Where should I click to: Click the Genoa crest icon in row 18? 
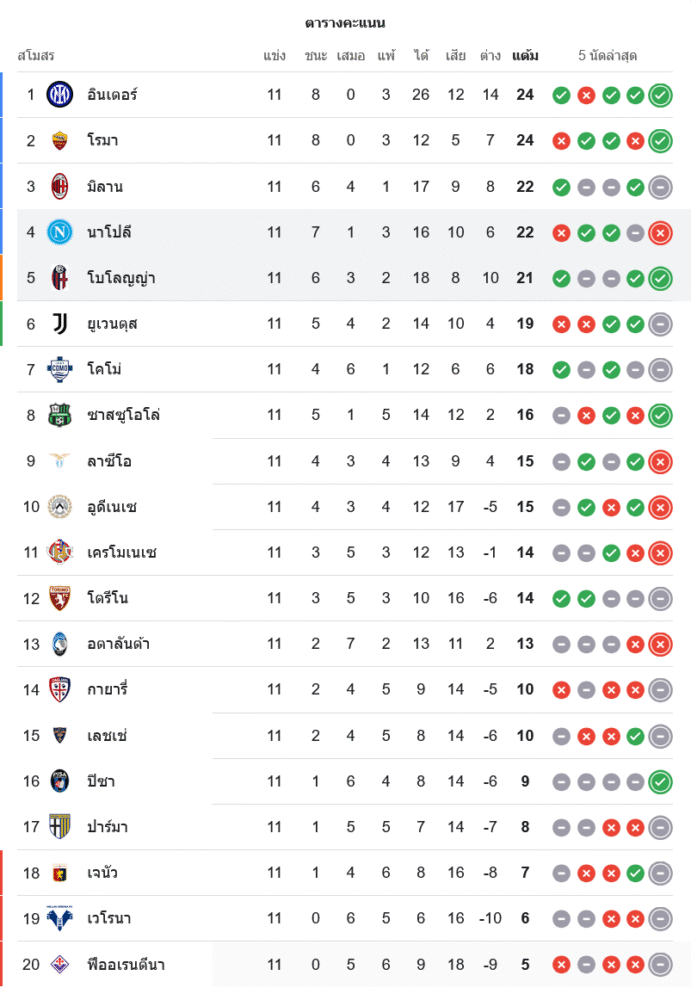[x=60, y=873]
